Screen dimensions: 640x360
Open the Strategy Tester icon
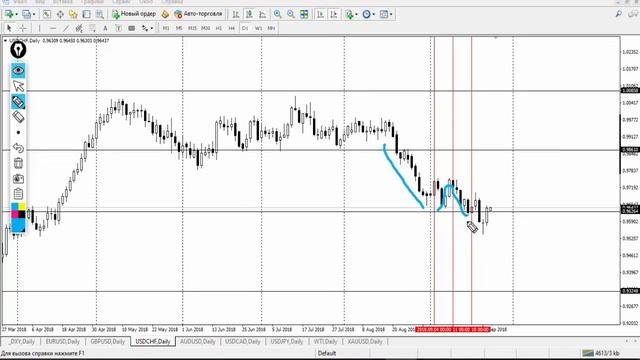[100, 14]
